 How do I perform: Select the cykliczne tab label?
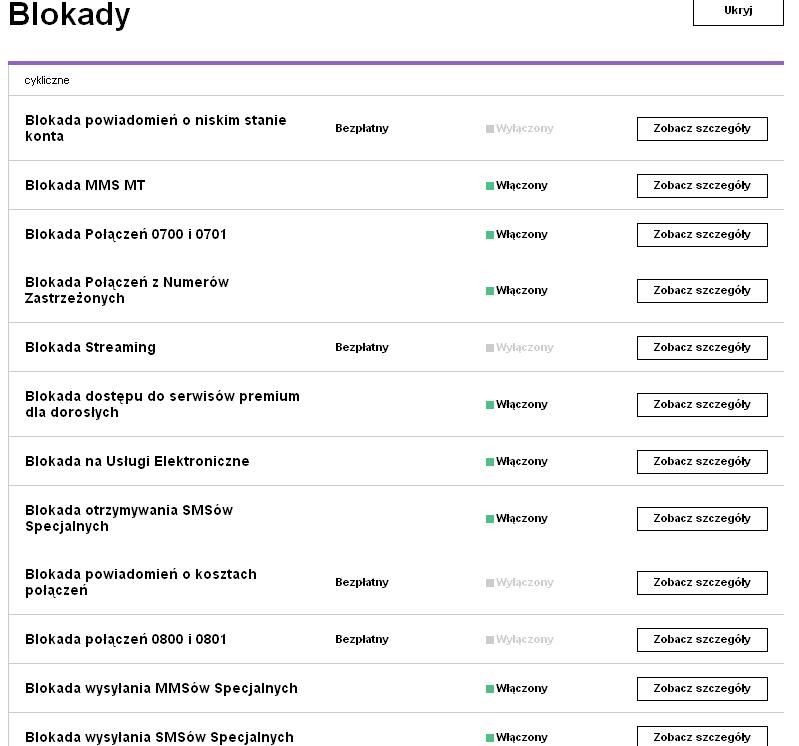click(47, 80)
